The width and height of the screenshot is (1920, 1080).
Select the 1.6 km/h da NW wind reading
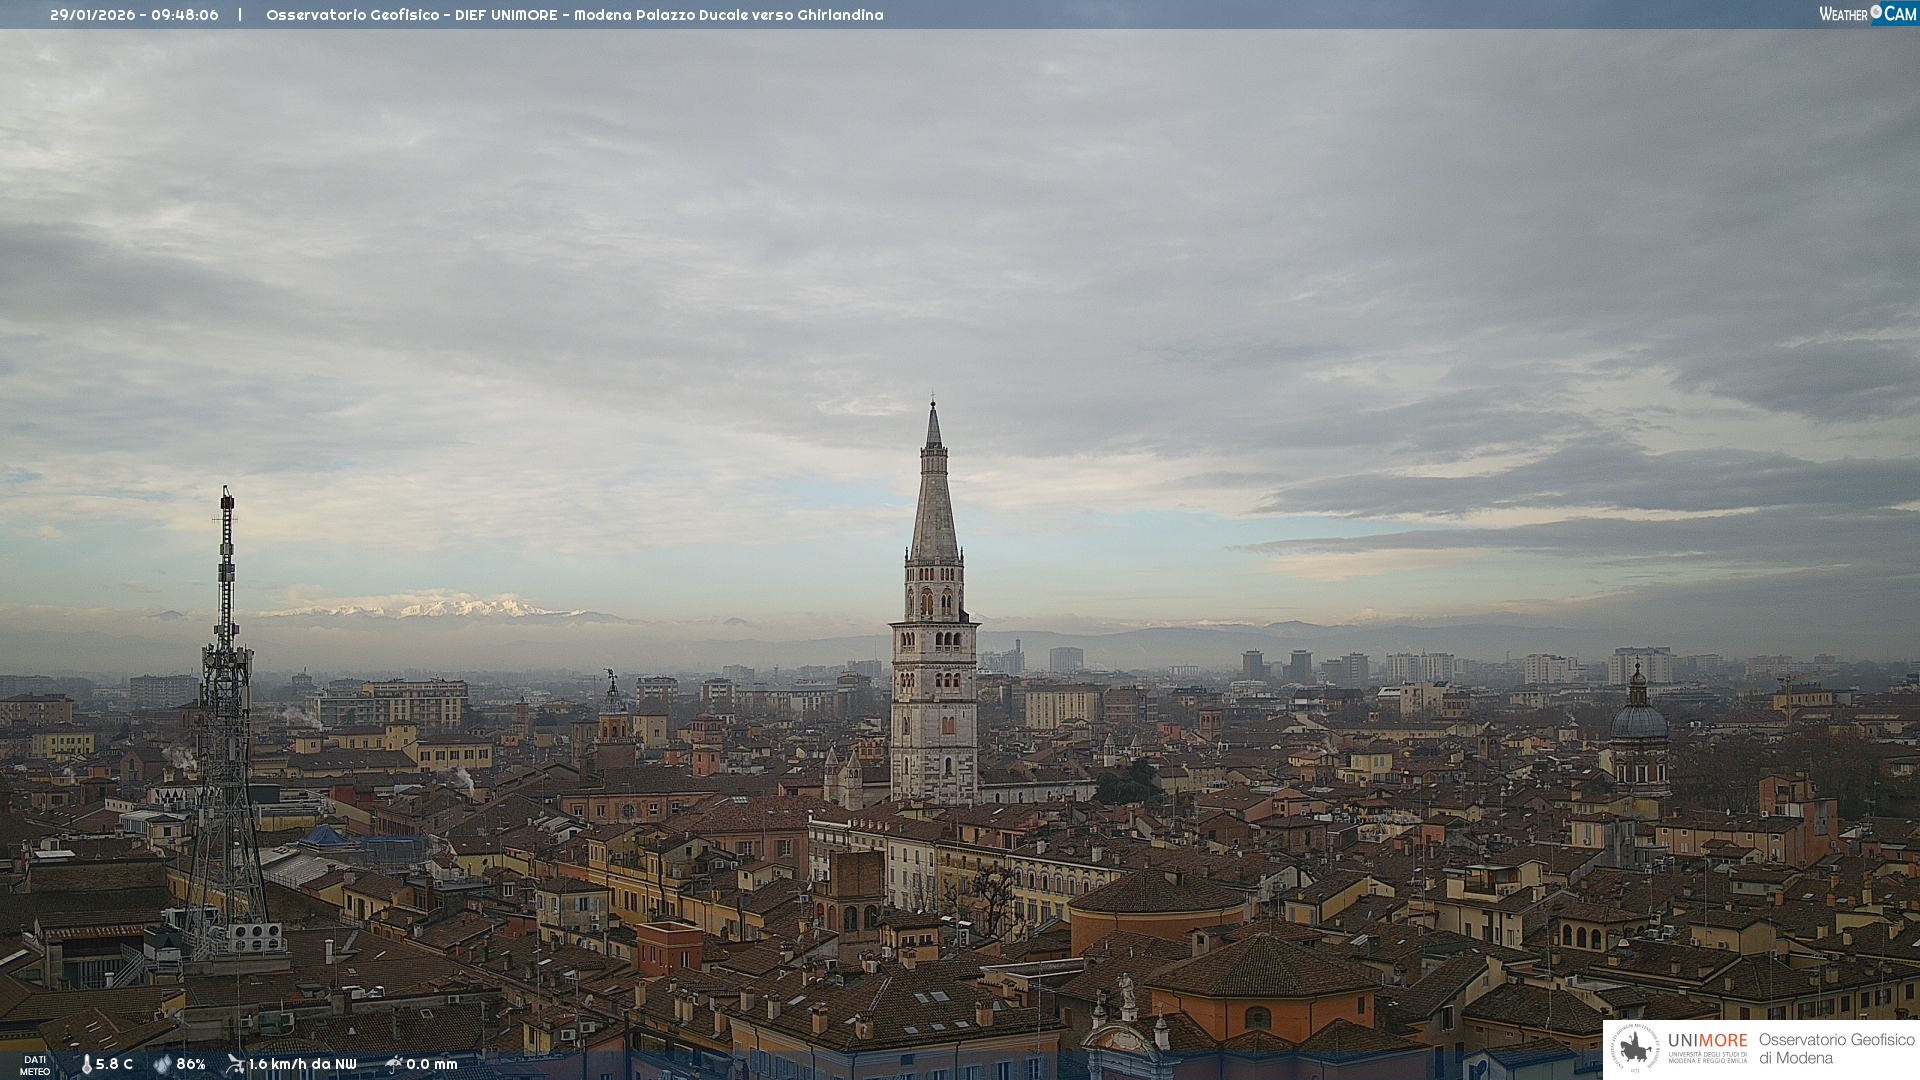click(302, 1064)
